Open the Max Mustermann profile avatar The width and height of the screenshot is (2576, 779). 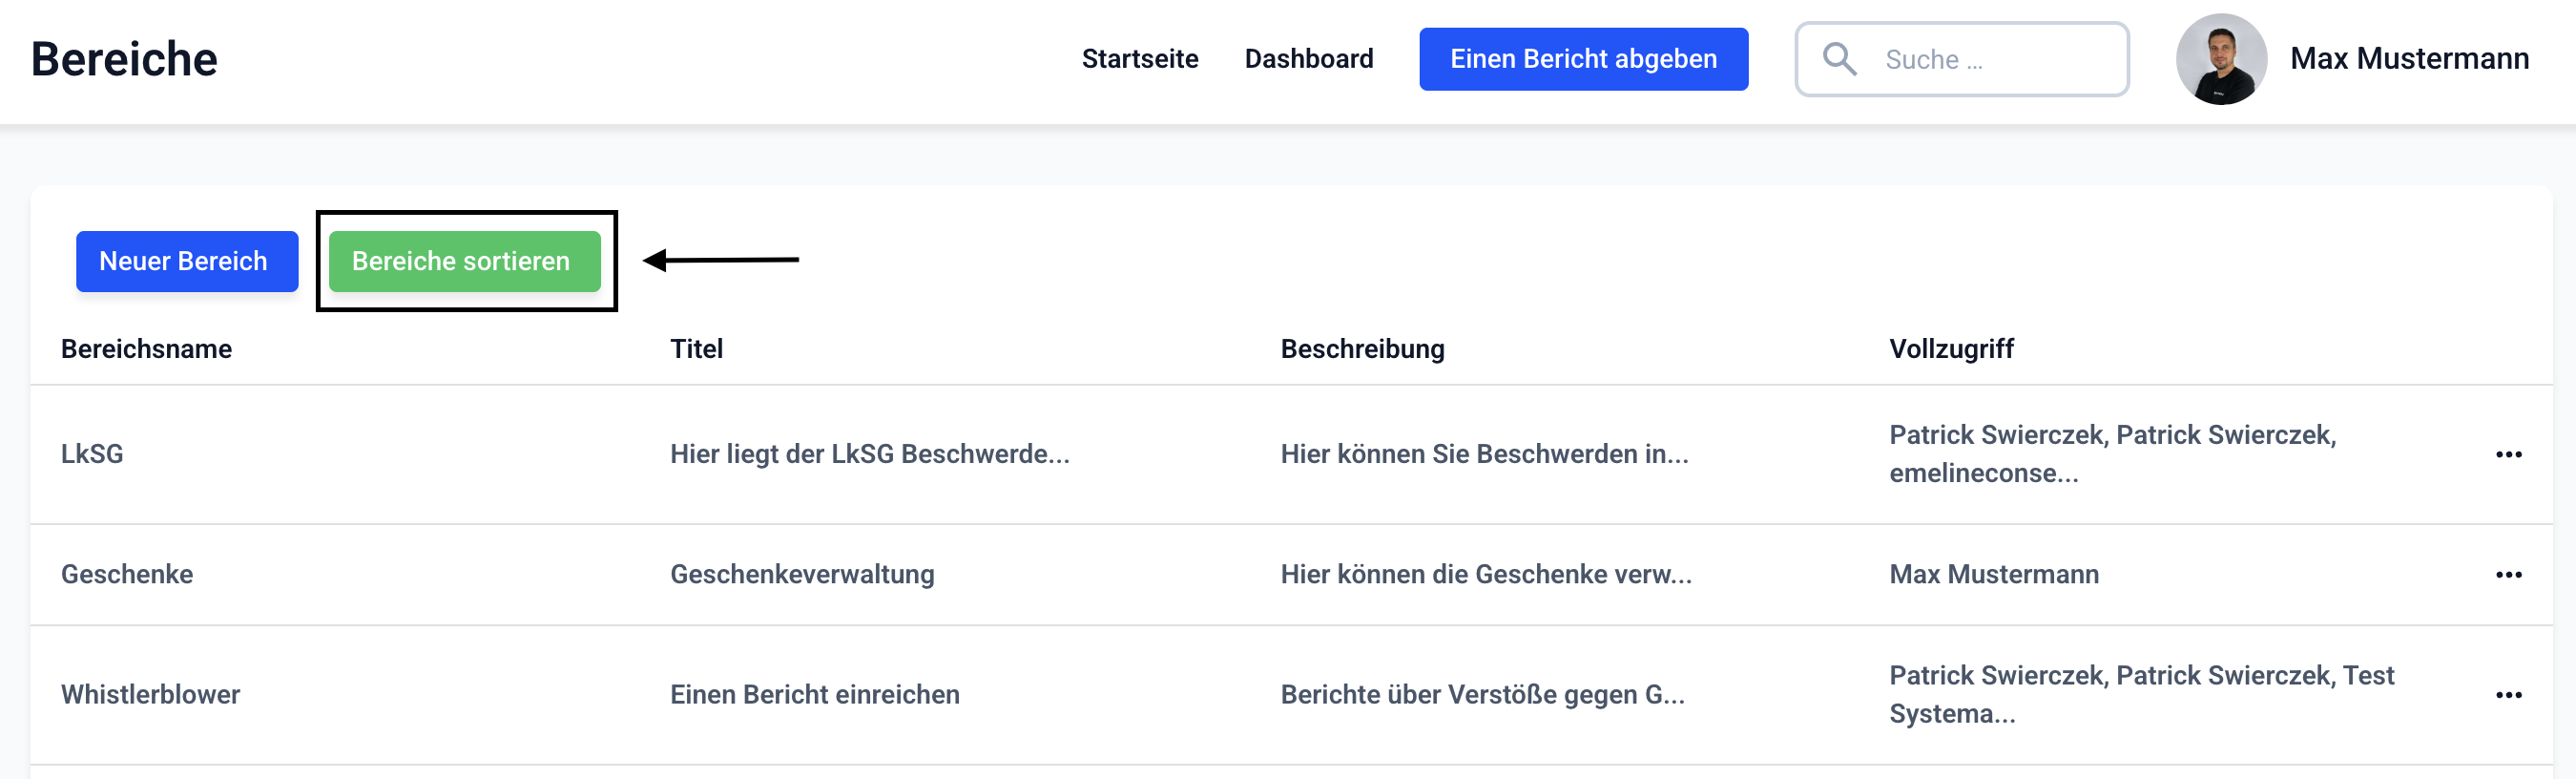tap(2220, 59)
